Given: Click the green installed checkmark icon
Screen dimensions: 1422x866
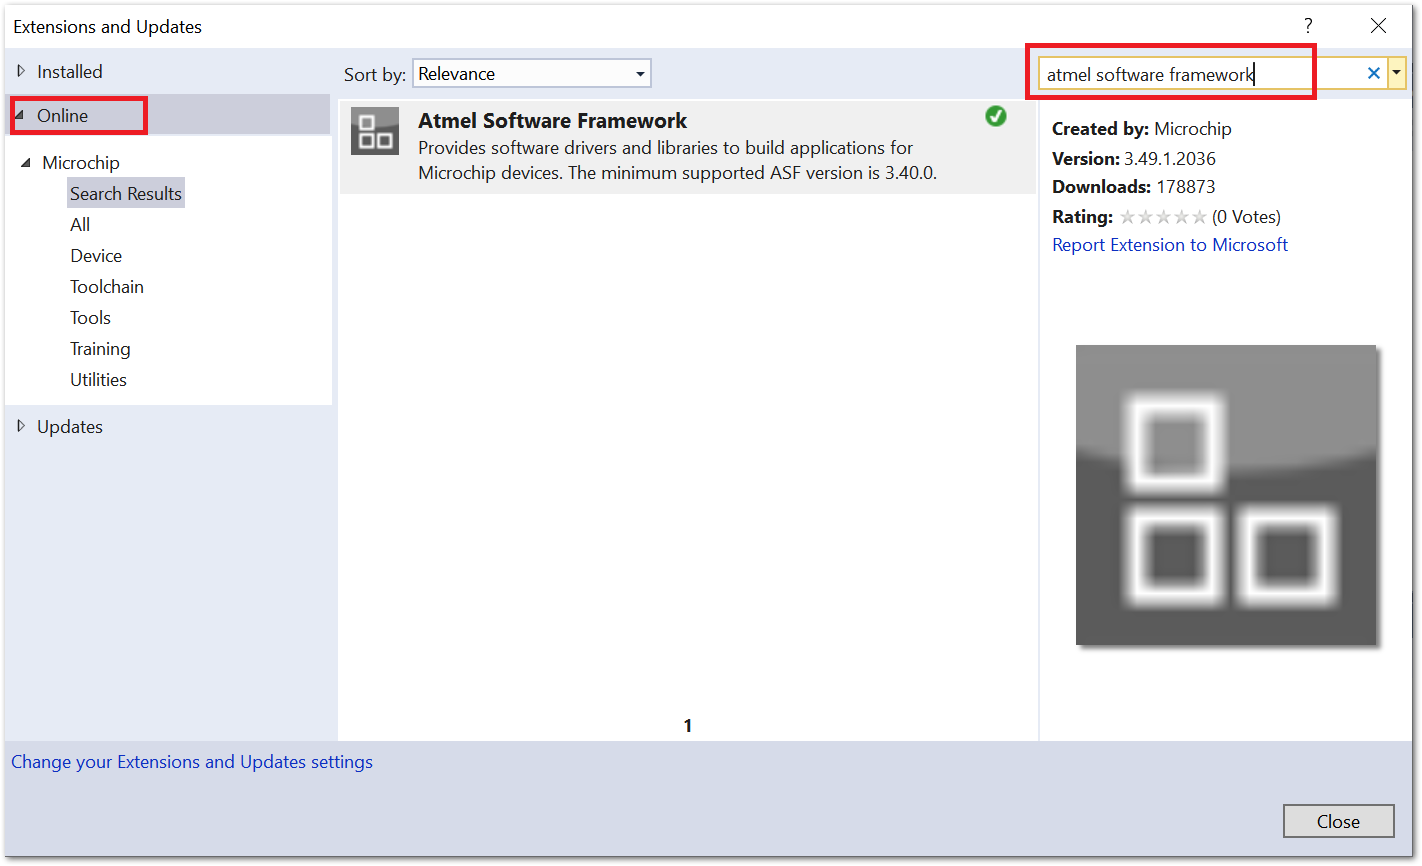Looking at the screenshot, I should pos(995,116).
